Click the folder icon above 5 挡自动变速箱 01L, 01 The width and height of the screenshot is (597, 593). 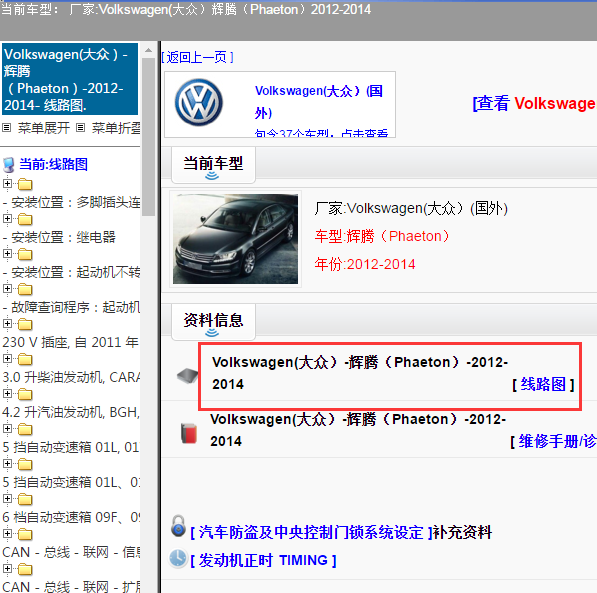pyautogui.click(x=25, y=430)
